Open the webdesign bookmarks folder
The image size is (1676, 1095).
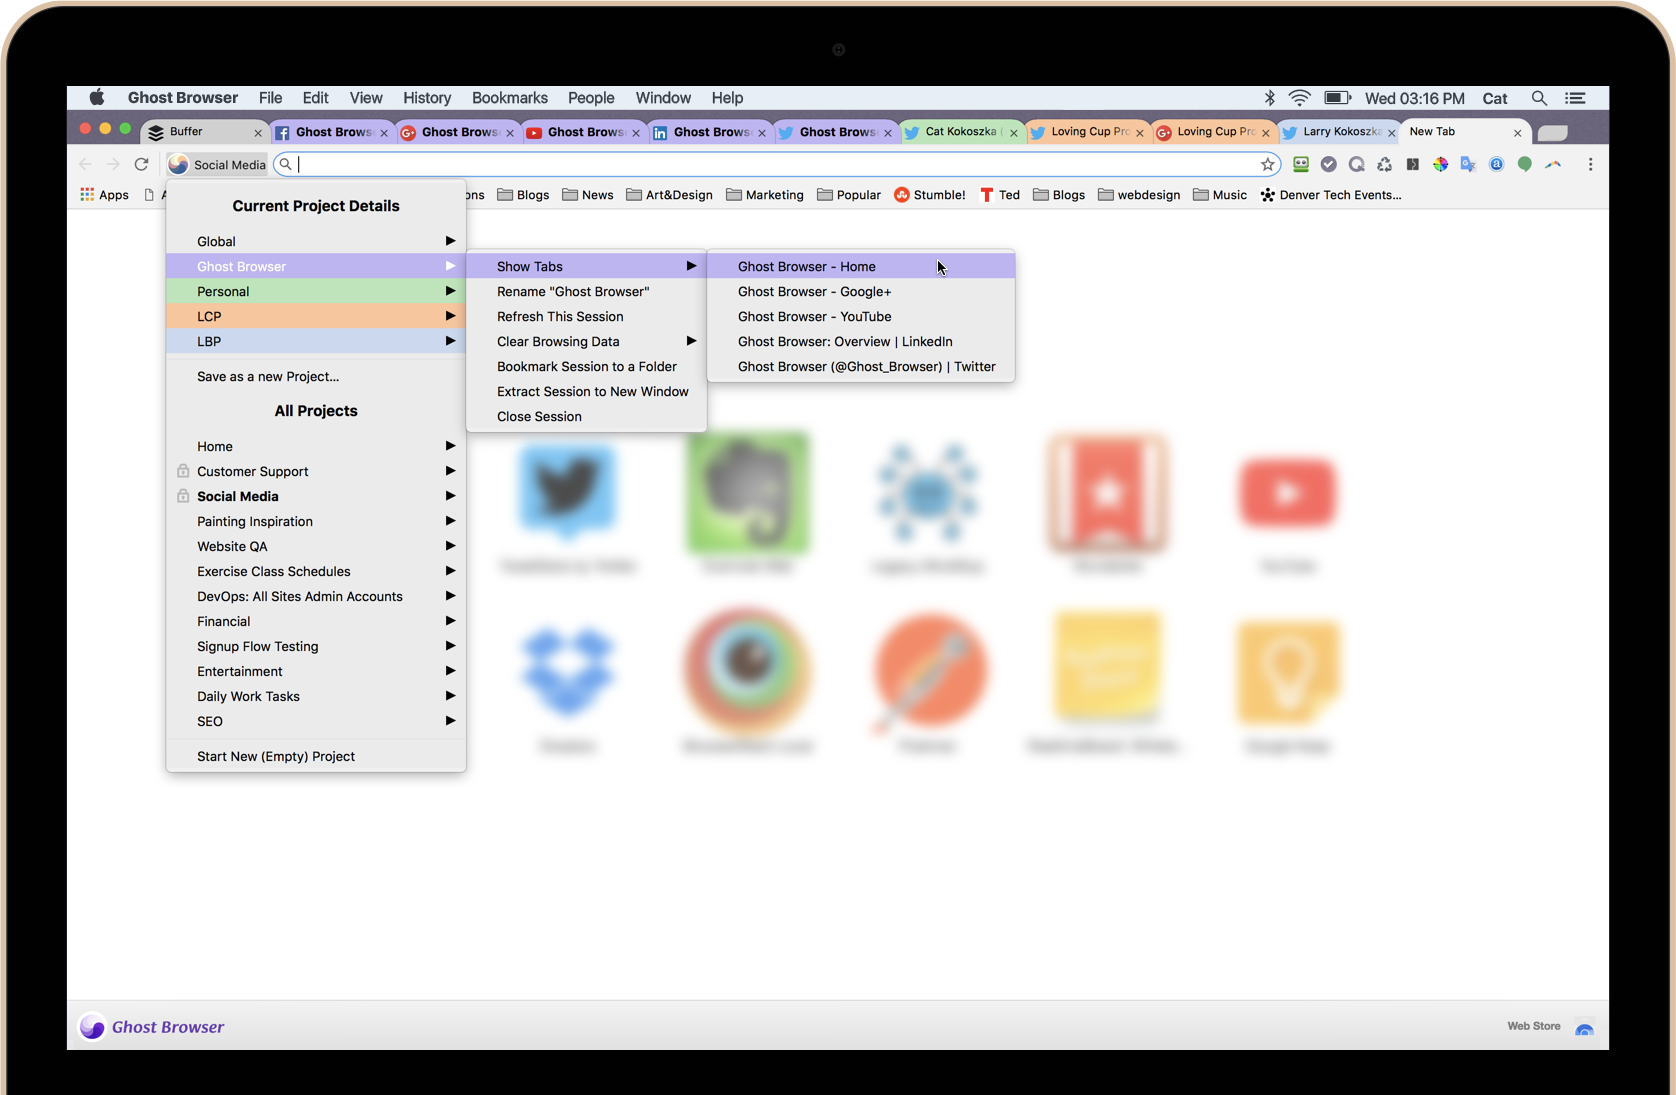click(x=1139, y=195)
